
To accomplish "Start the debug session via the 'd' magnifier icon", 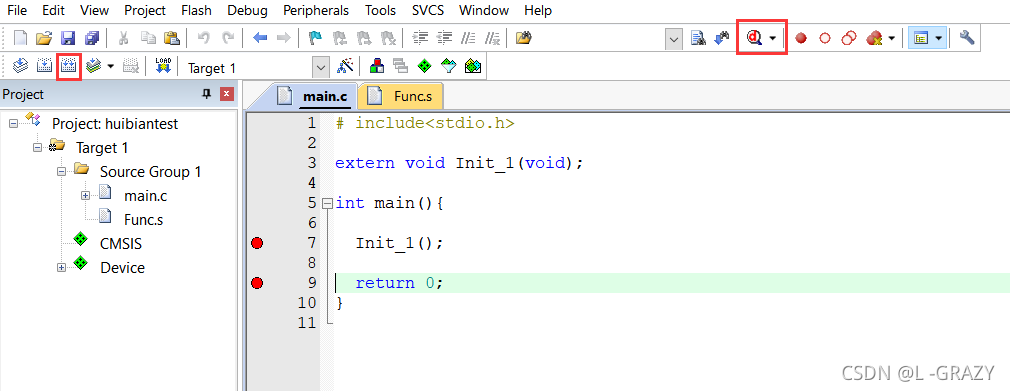I will 754,38.
